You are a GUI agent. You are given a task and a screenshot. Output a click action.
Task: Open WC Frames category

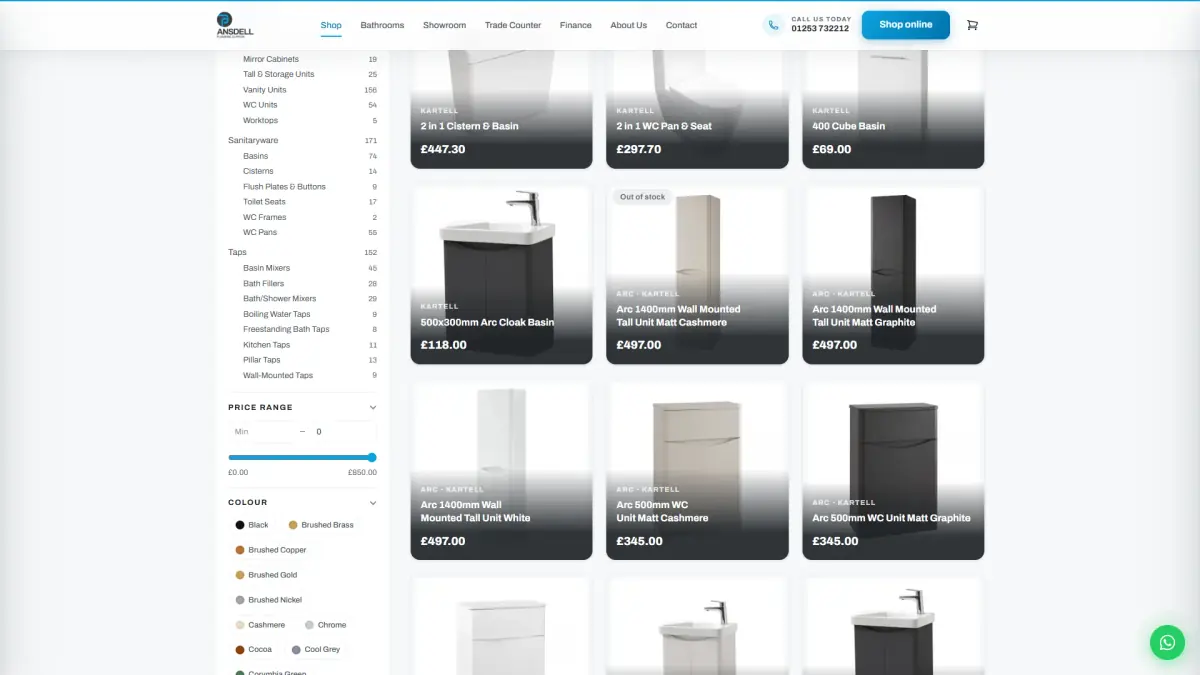pyautogui.click(x=265, y=217)
